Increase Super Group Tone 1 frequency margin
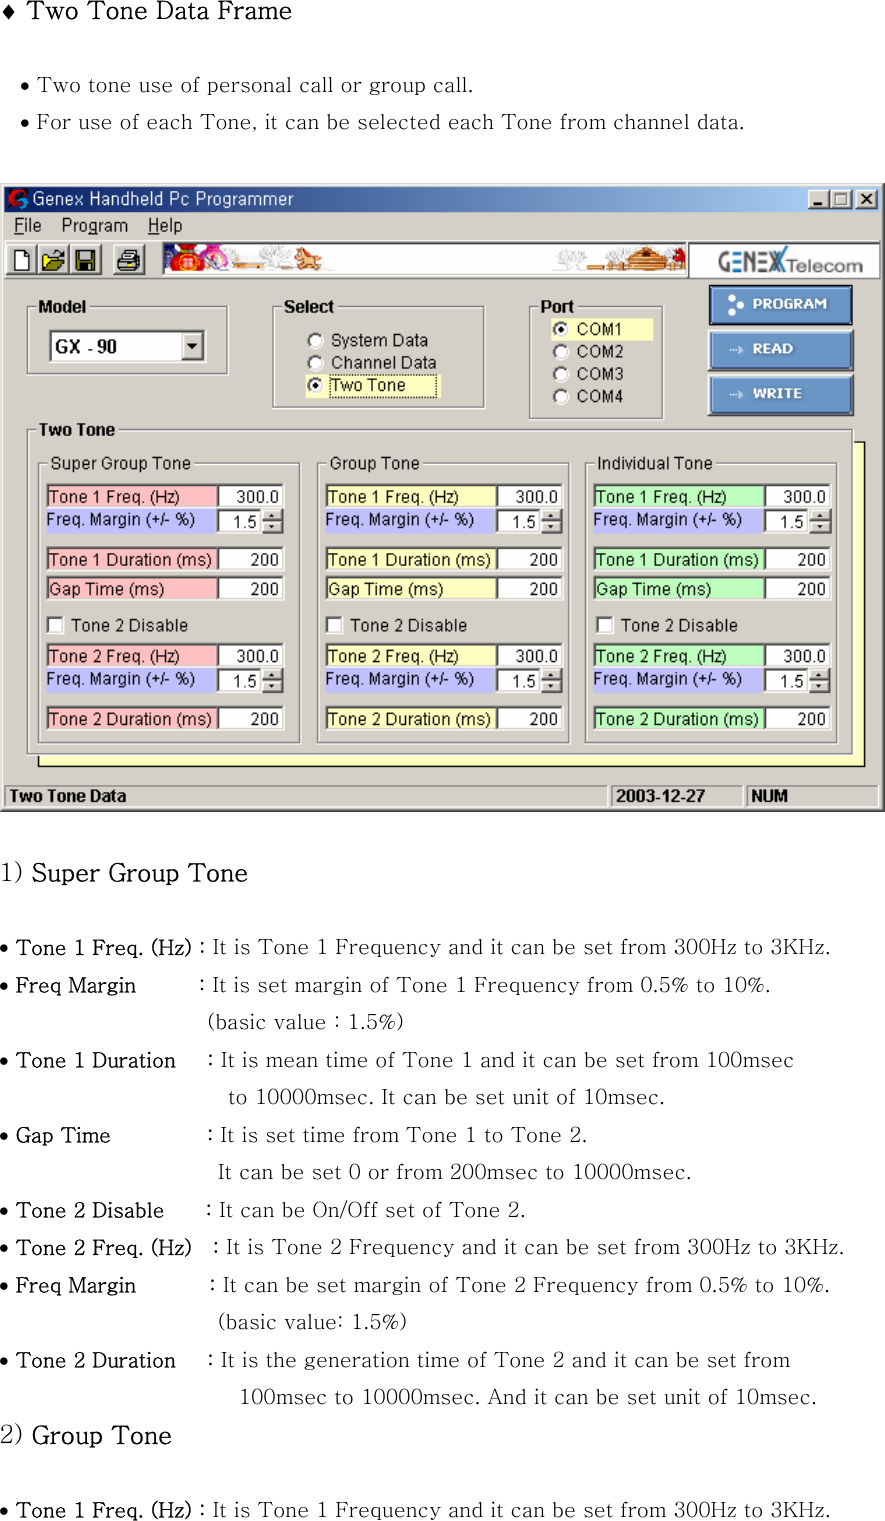 coord(270,514)
